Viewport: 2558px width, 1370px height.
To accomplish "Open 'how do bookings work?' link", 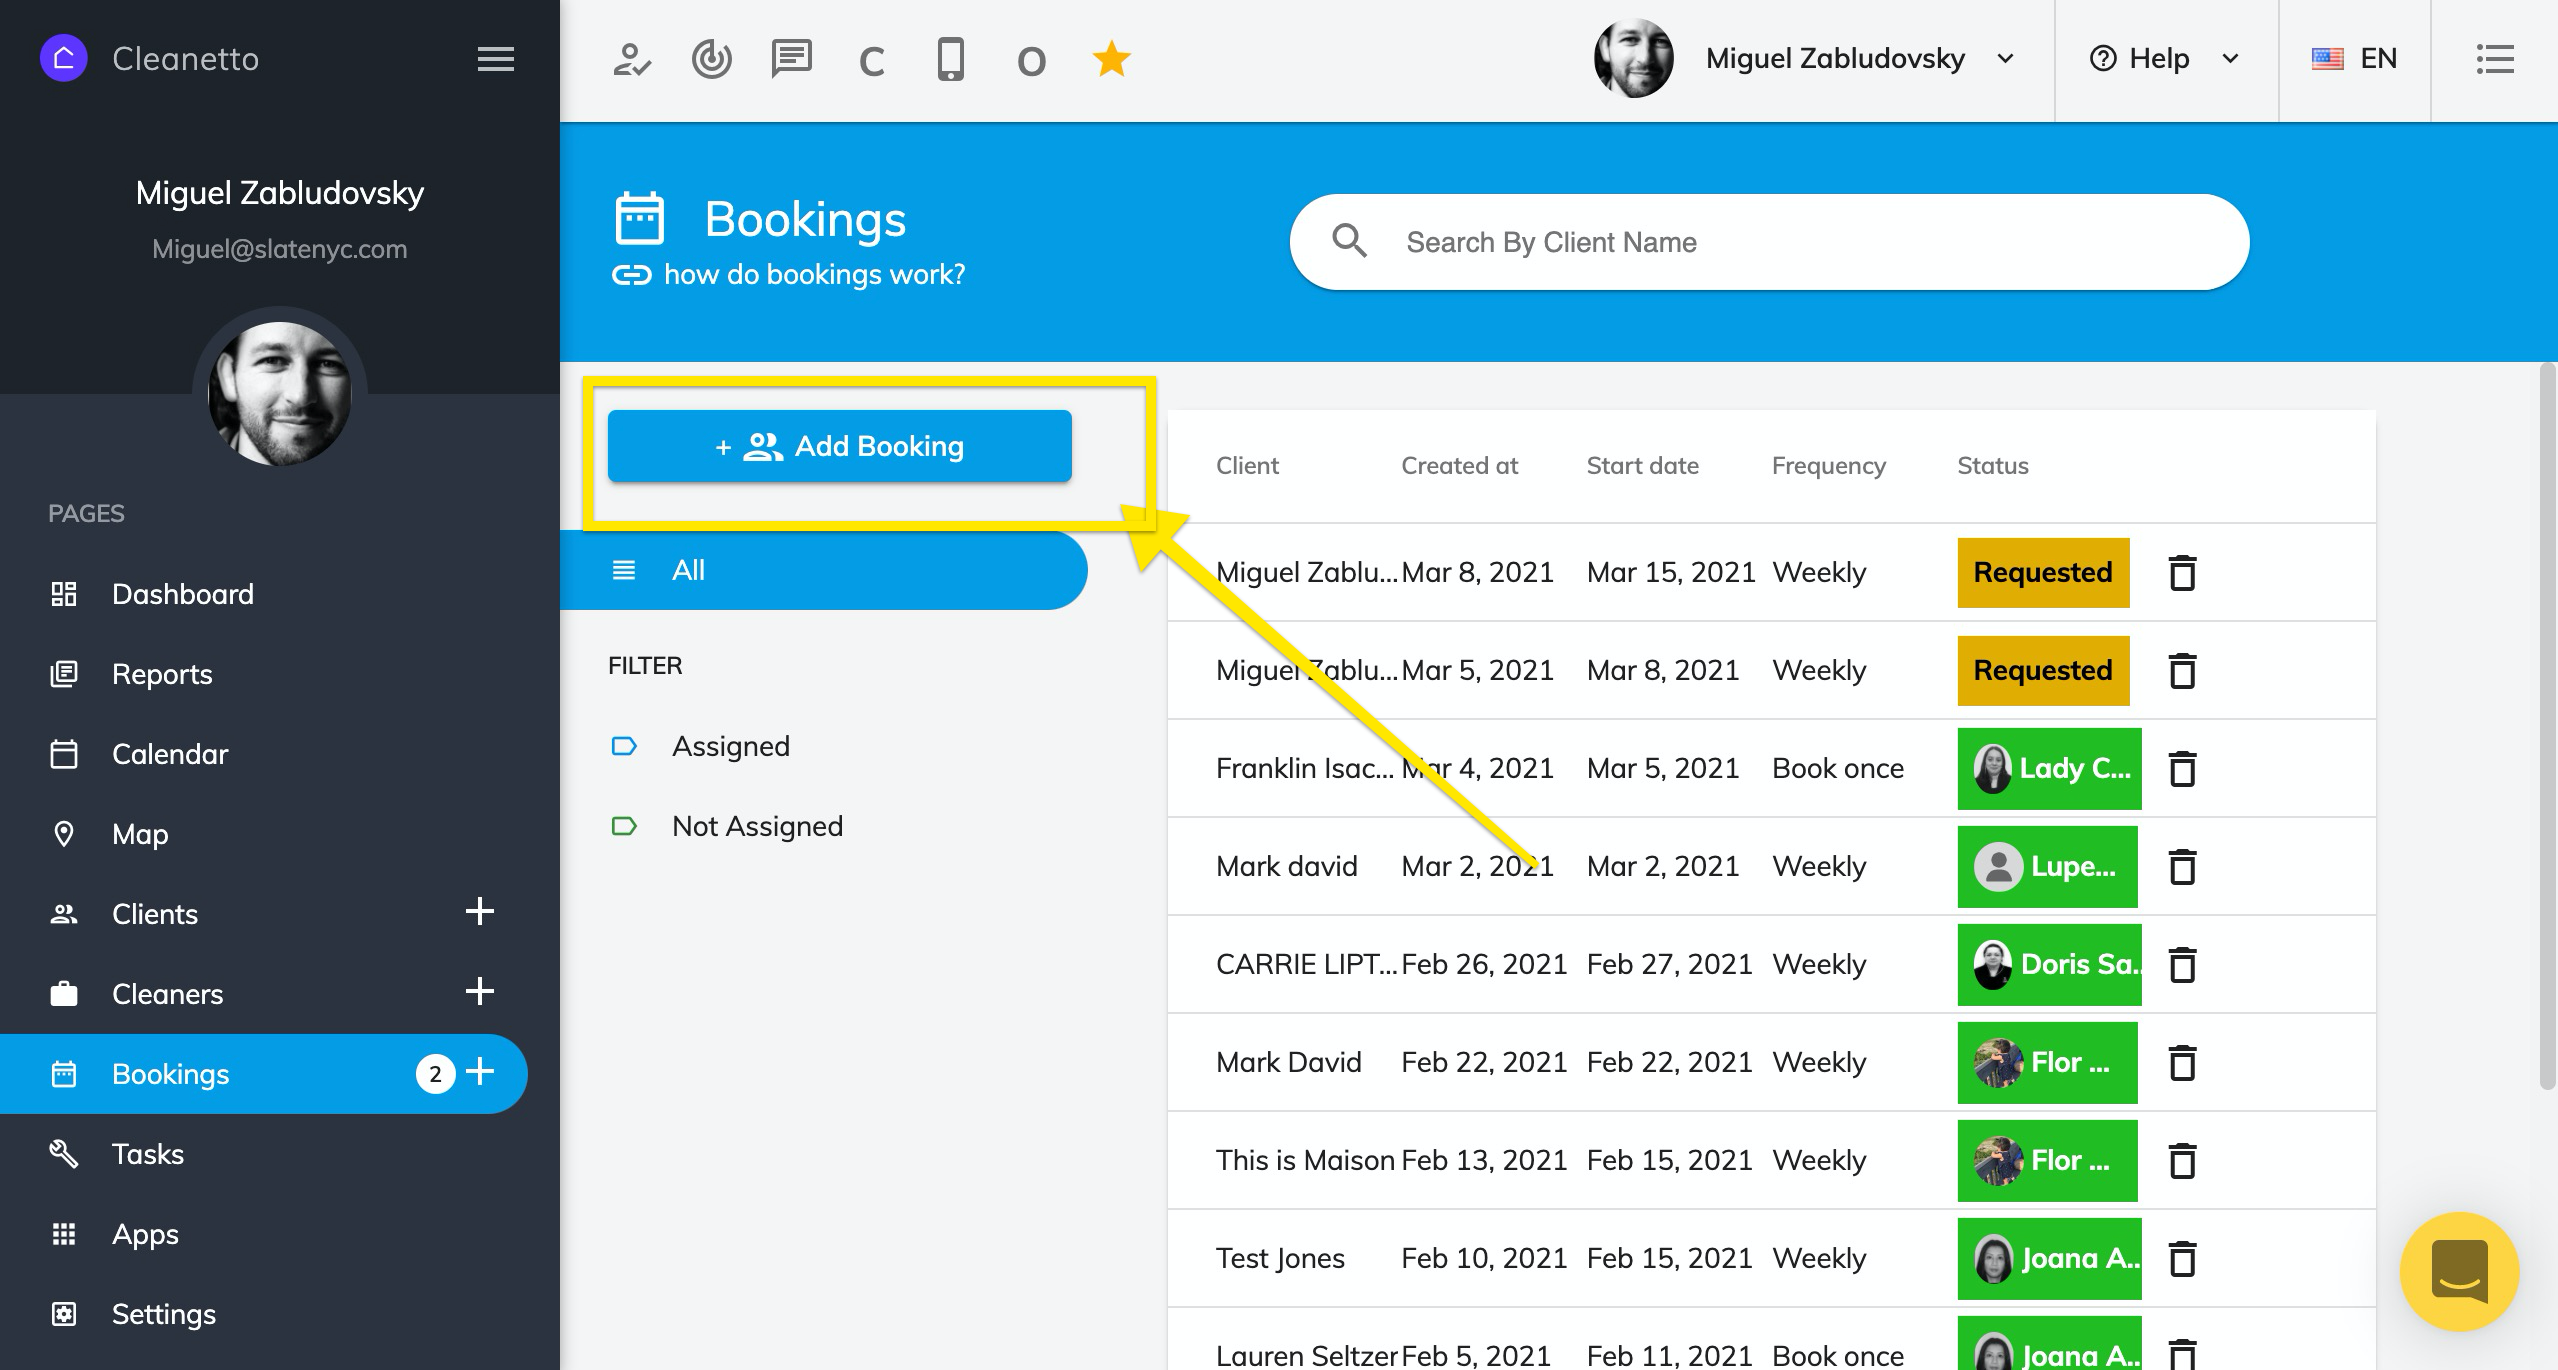I will pyautogui.click(x=813, y=274).
